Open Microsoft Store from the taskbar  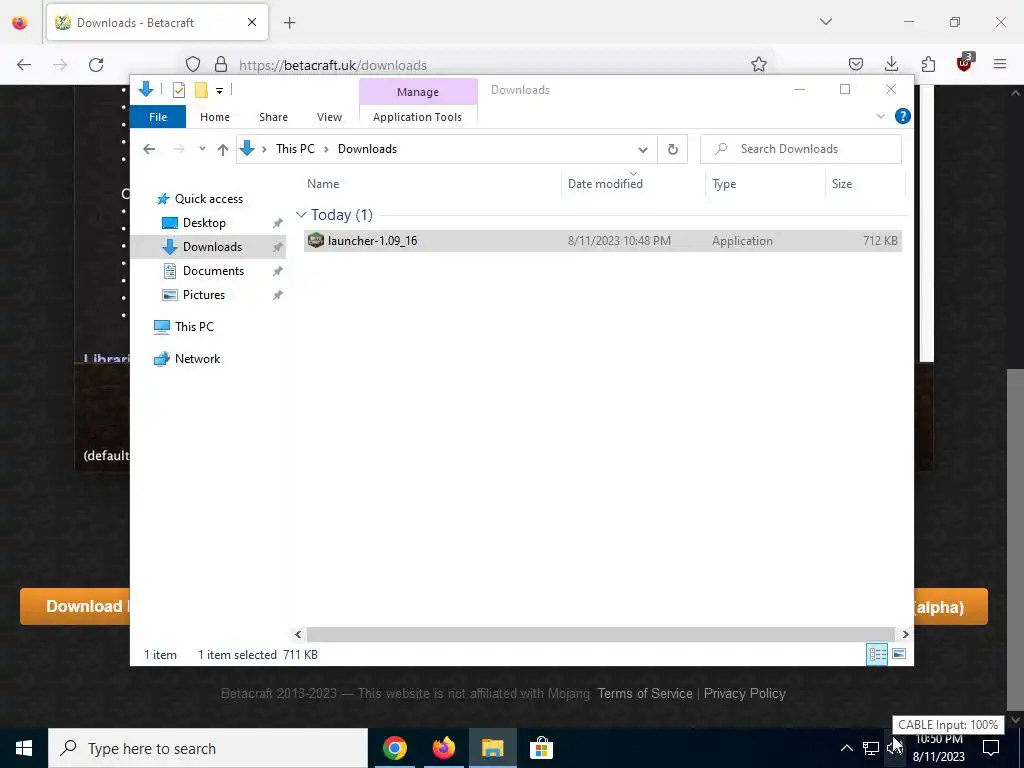(541, 748)
